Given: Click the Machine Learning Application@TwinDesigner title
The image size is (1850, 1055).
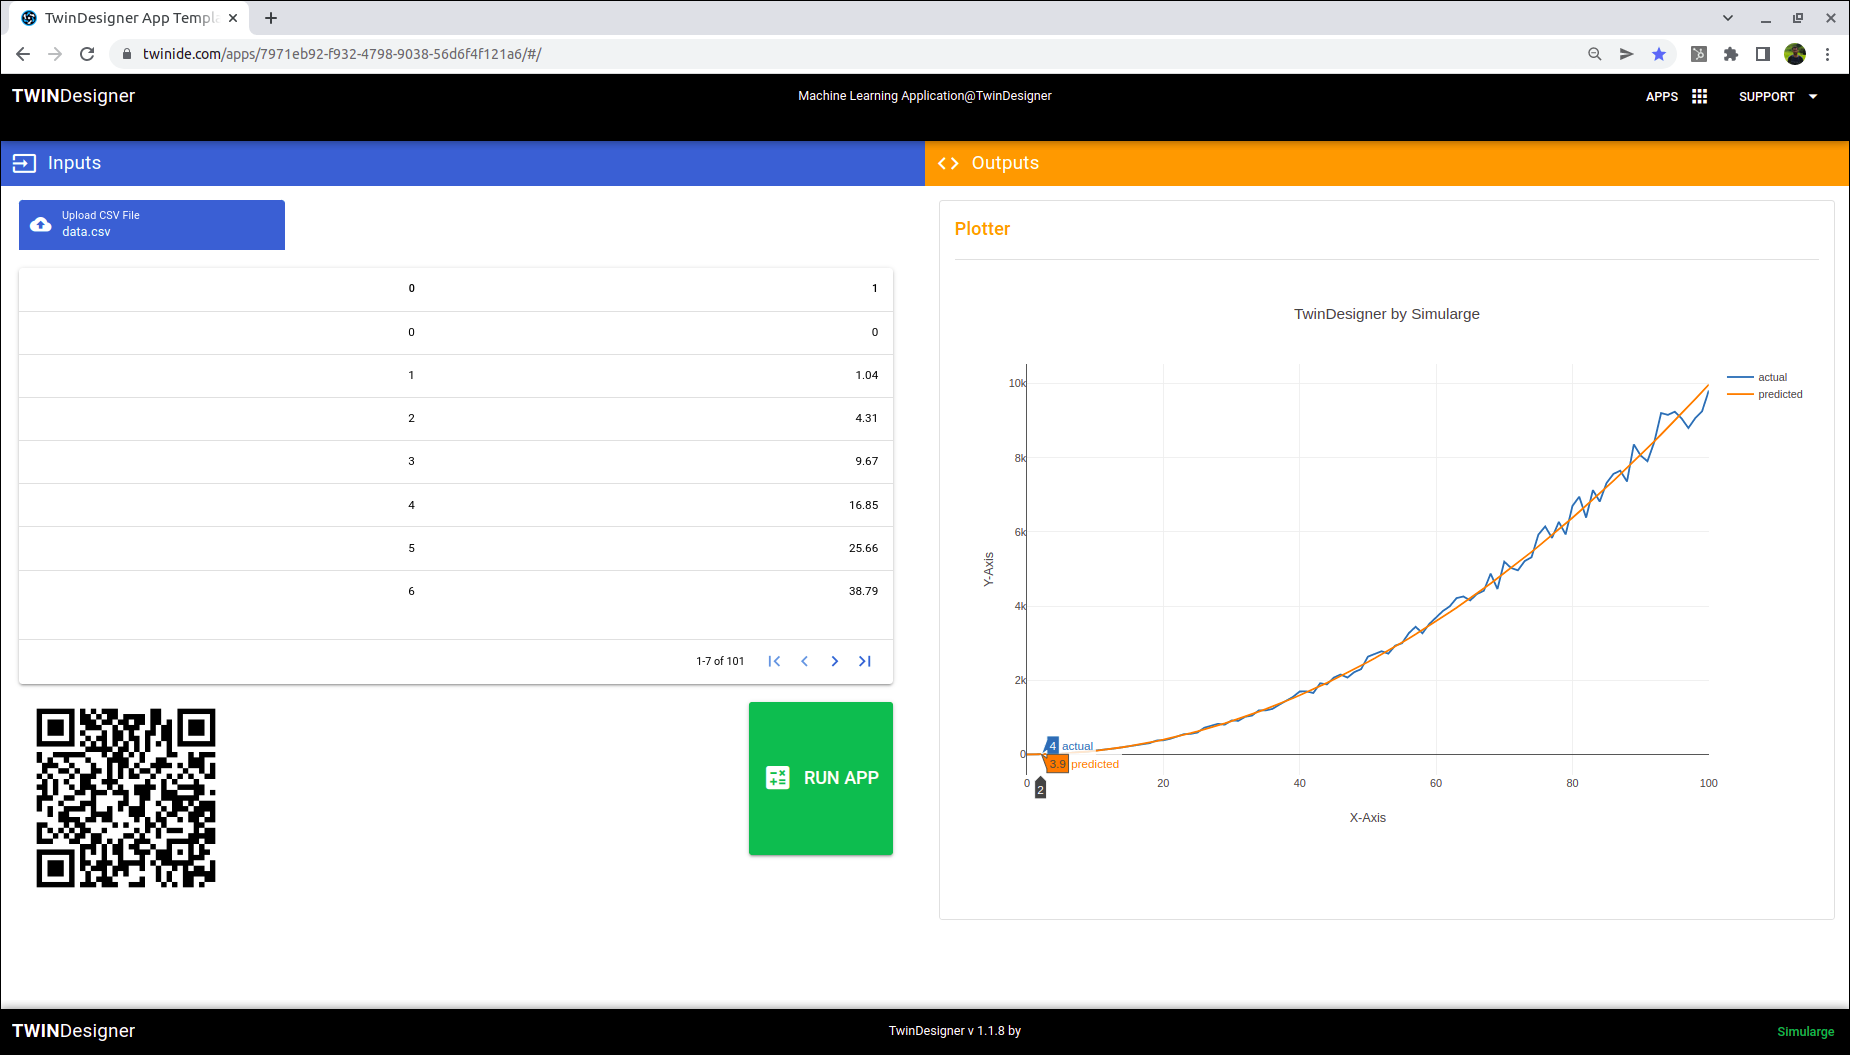Looking at the screenshot, I should (925, 96).
